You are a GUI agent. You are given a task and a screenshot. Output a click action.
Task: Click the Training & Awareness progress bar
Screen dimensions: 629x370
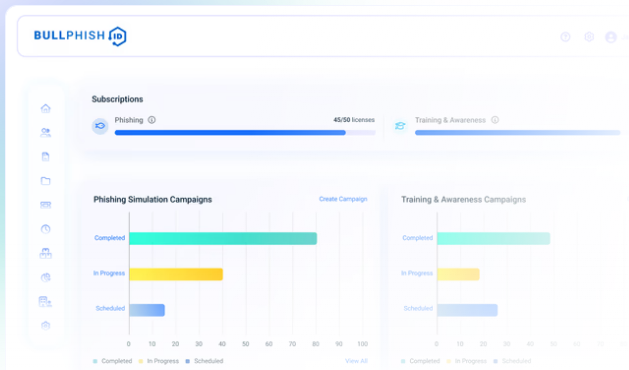[517, 133]
